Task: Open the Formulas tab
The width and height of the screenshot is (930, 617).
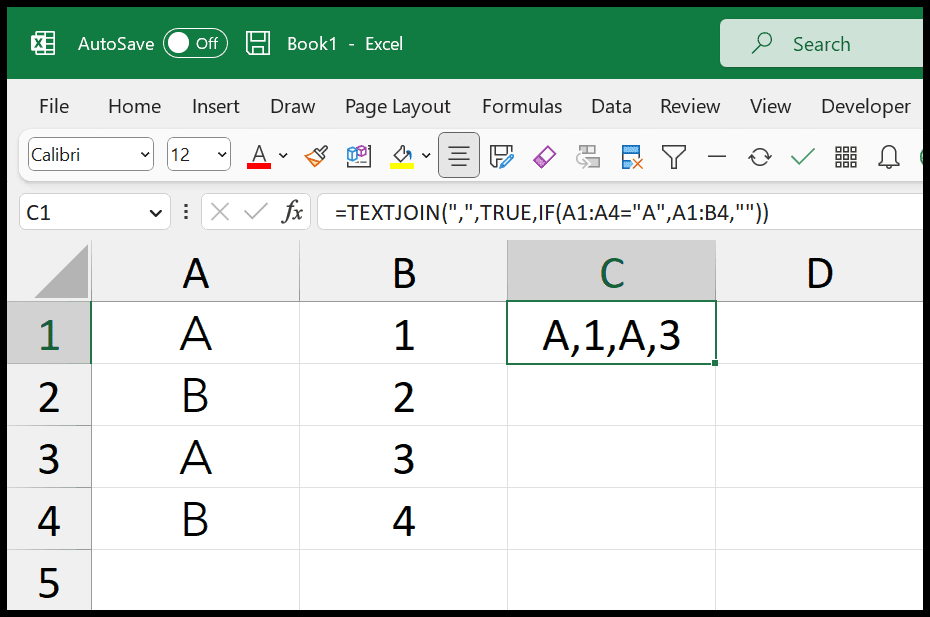Action: [522, 106]
